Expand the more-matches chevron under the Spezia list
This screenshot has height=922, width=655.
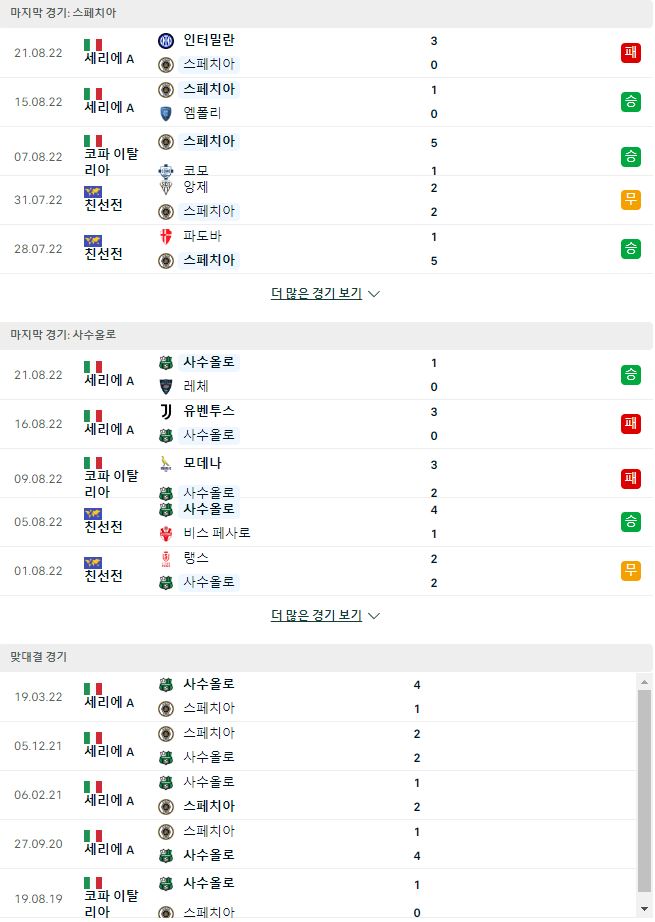click(x=374, y=293)
